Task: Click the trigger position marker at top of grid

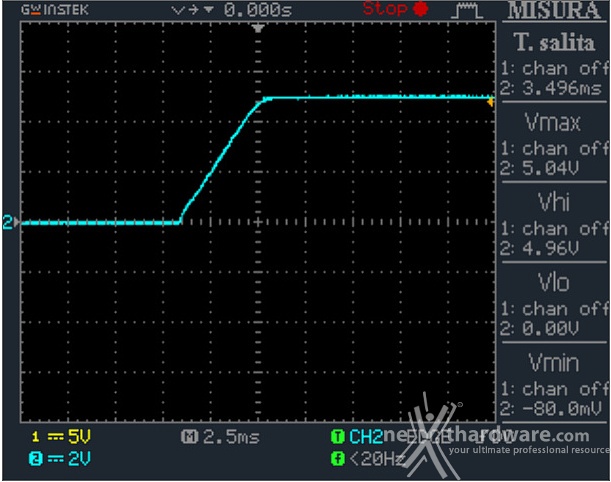Action: pyautogui.click(x=258, y=28)
